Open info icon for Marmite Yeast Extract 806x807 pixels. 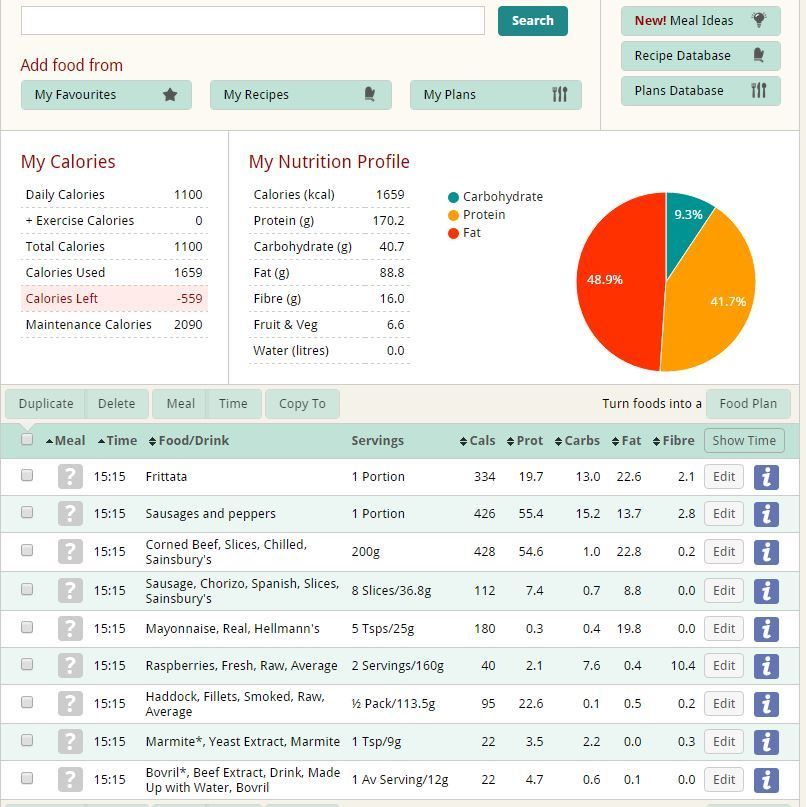pyautogui.click(x=766, y=742)
